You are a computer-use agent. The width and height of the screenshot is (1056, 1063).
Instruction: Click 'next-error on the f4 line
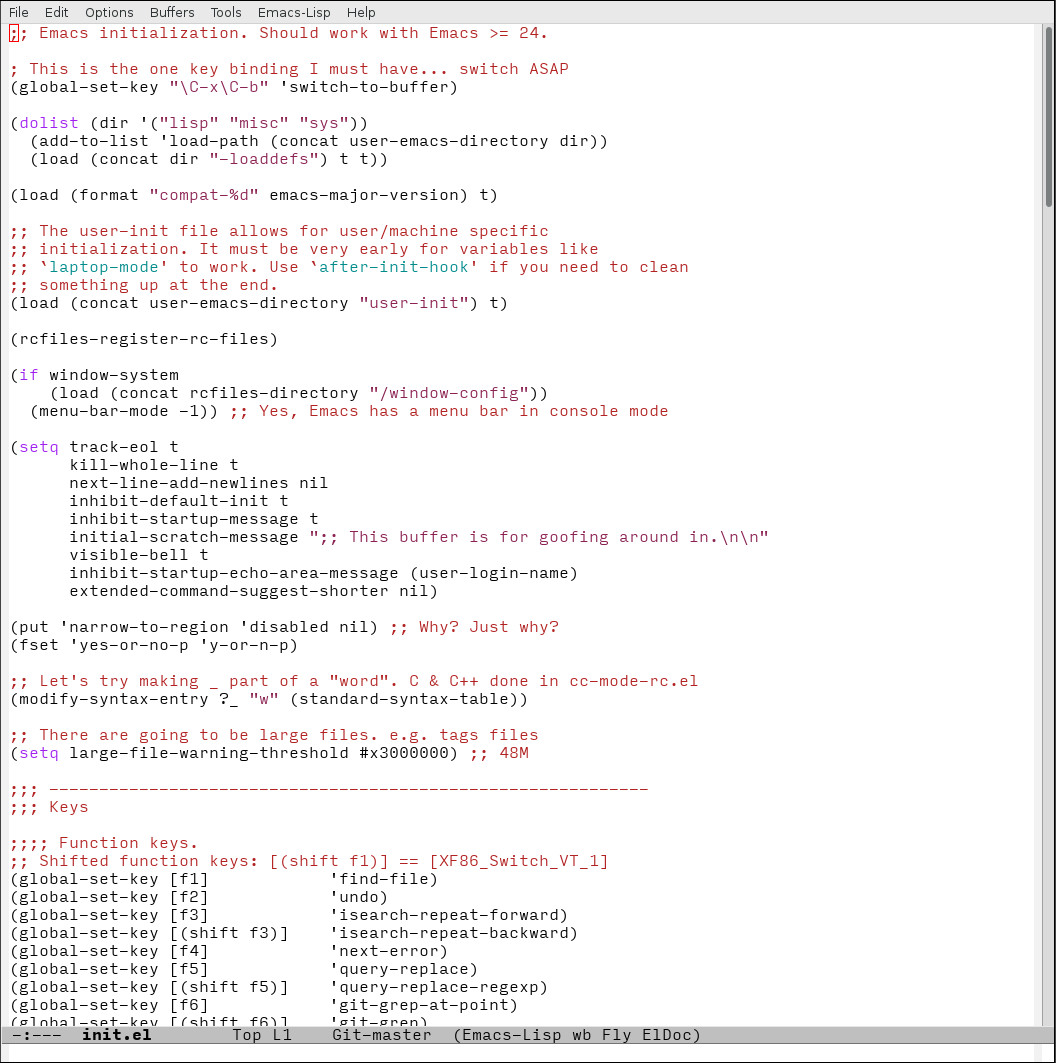384,950
